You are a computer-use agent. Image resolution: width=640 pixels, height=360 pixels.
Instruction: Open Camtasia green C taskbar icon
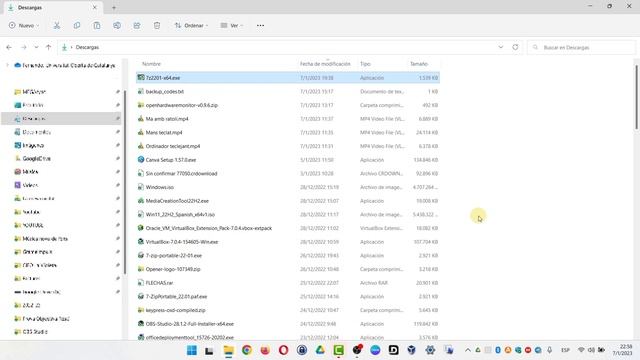coord(338,350)
